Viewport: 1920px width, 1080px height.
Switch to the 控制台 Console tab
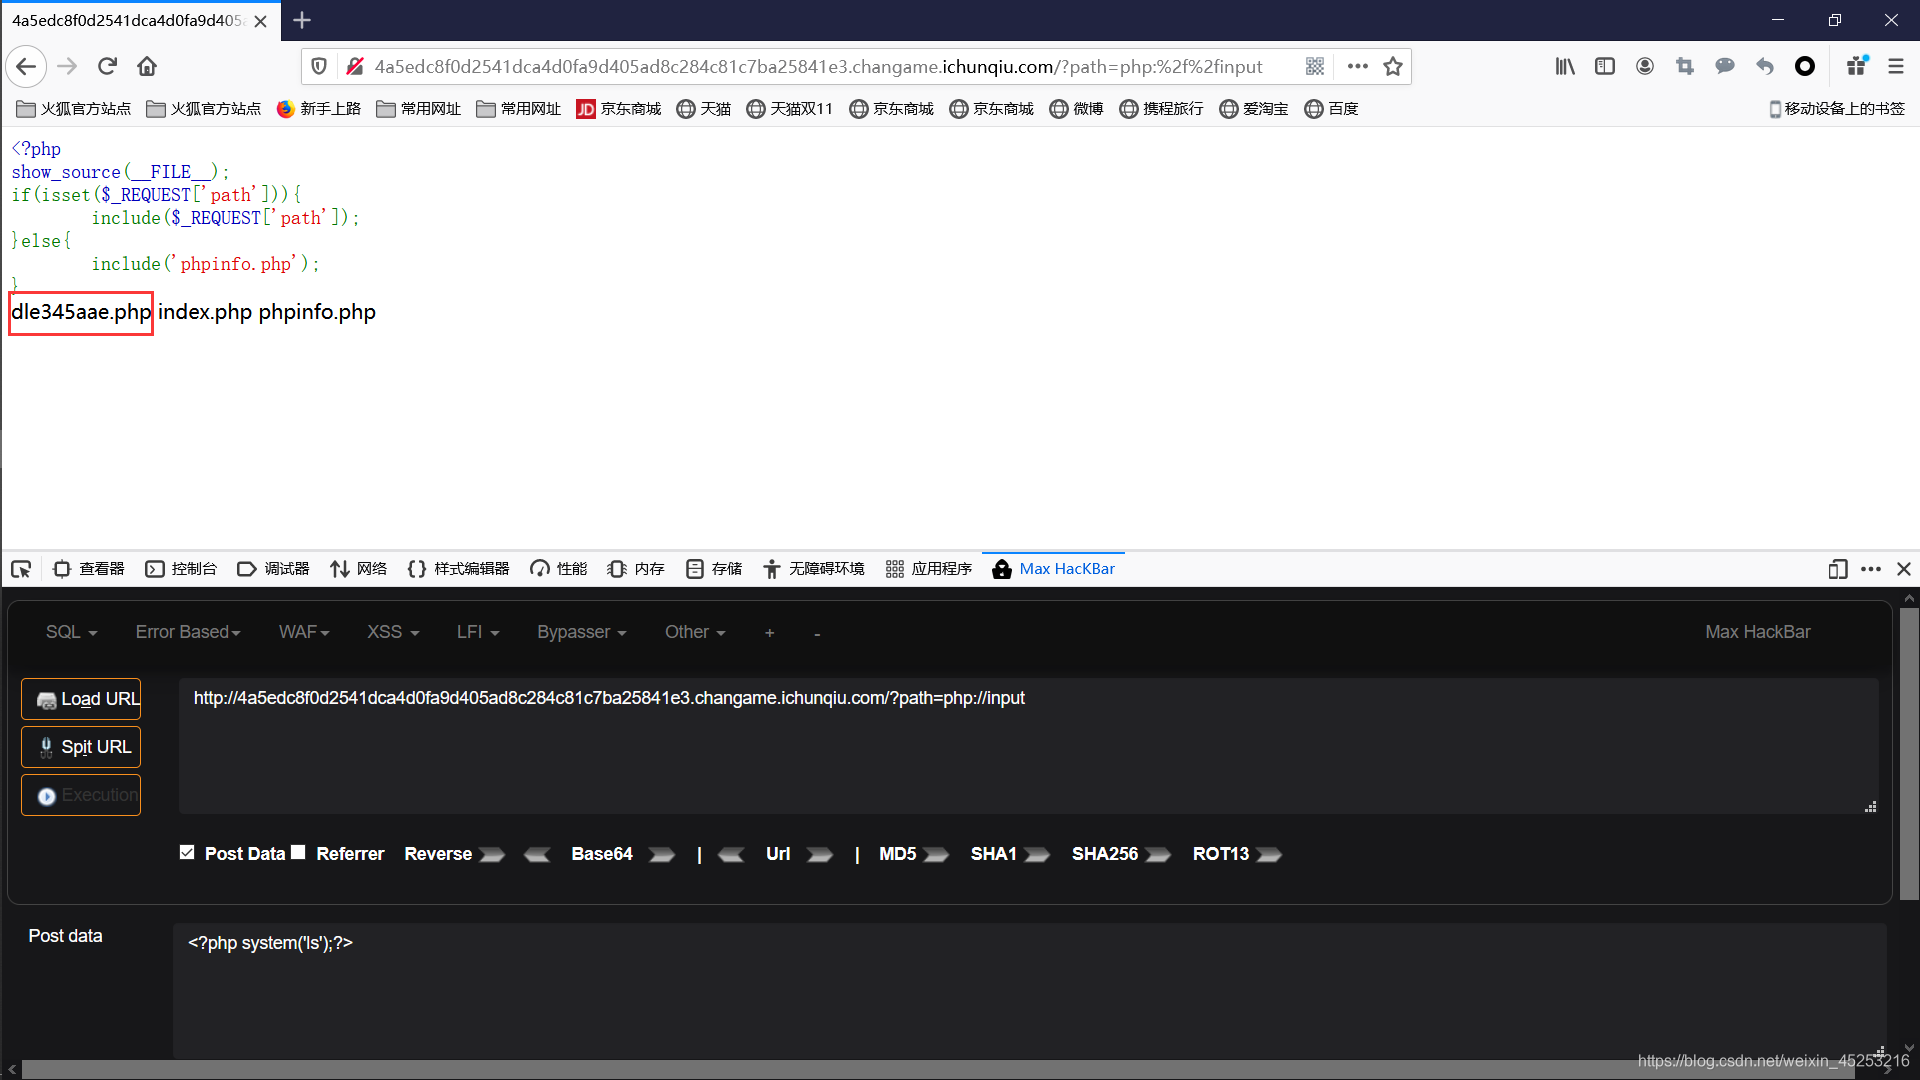181,569
